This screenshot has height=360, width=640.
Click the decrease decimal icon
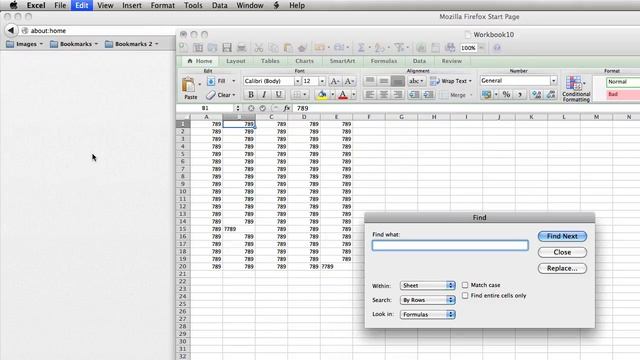tap(551, 95)
